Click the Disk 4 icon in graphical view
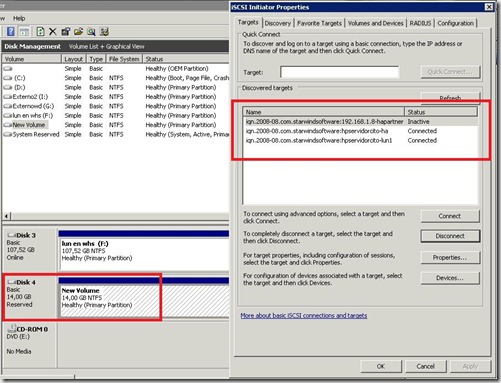 (x=12, y=282)
